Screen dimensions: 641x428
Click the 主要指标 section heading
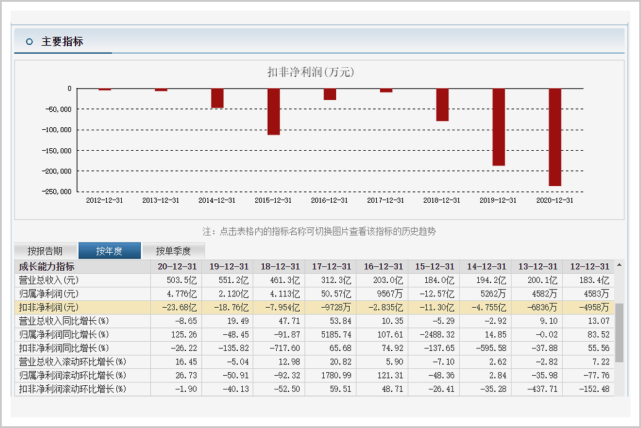tap(62, 41)
